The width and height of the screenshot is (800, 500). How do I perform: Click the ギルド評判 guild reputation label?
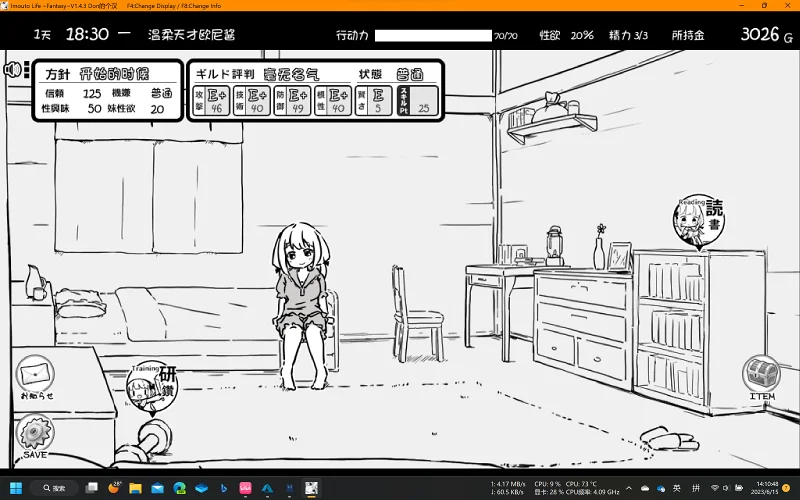[x=225, y=74]
